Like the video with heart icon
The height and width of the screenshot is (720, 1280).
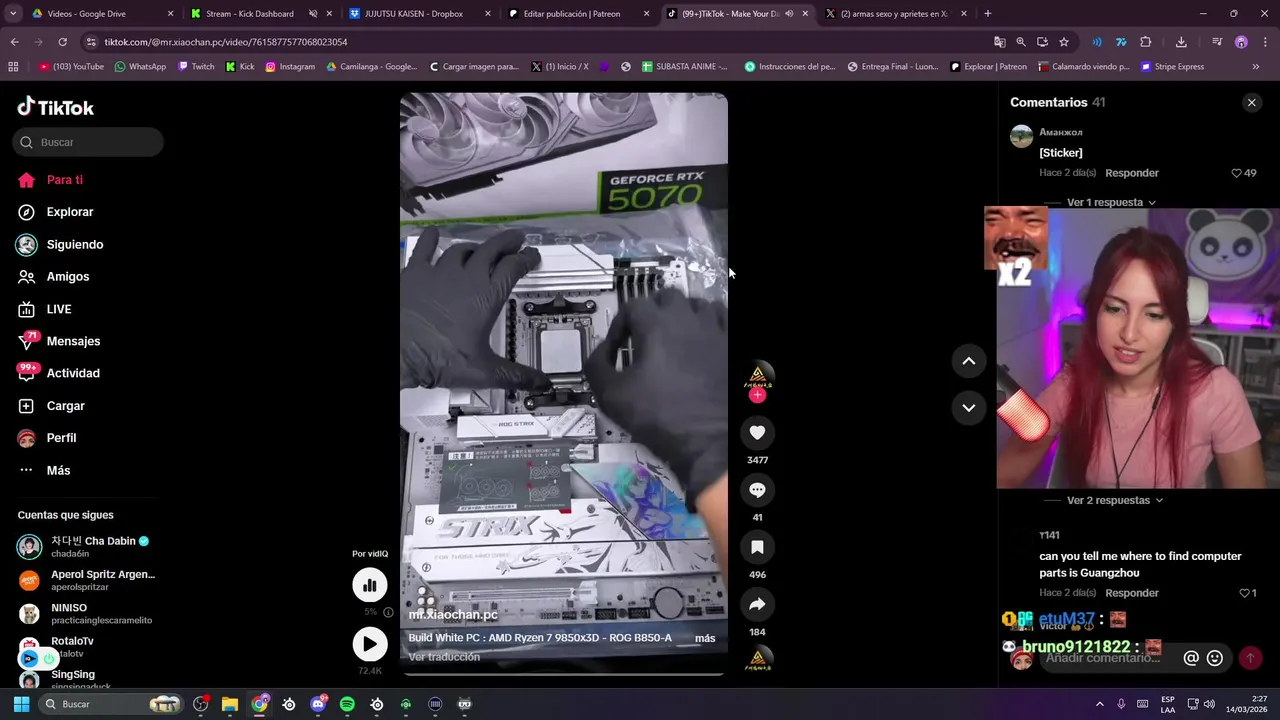tap(757, 432)
